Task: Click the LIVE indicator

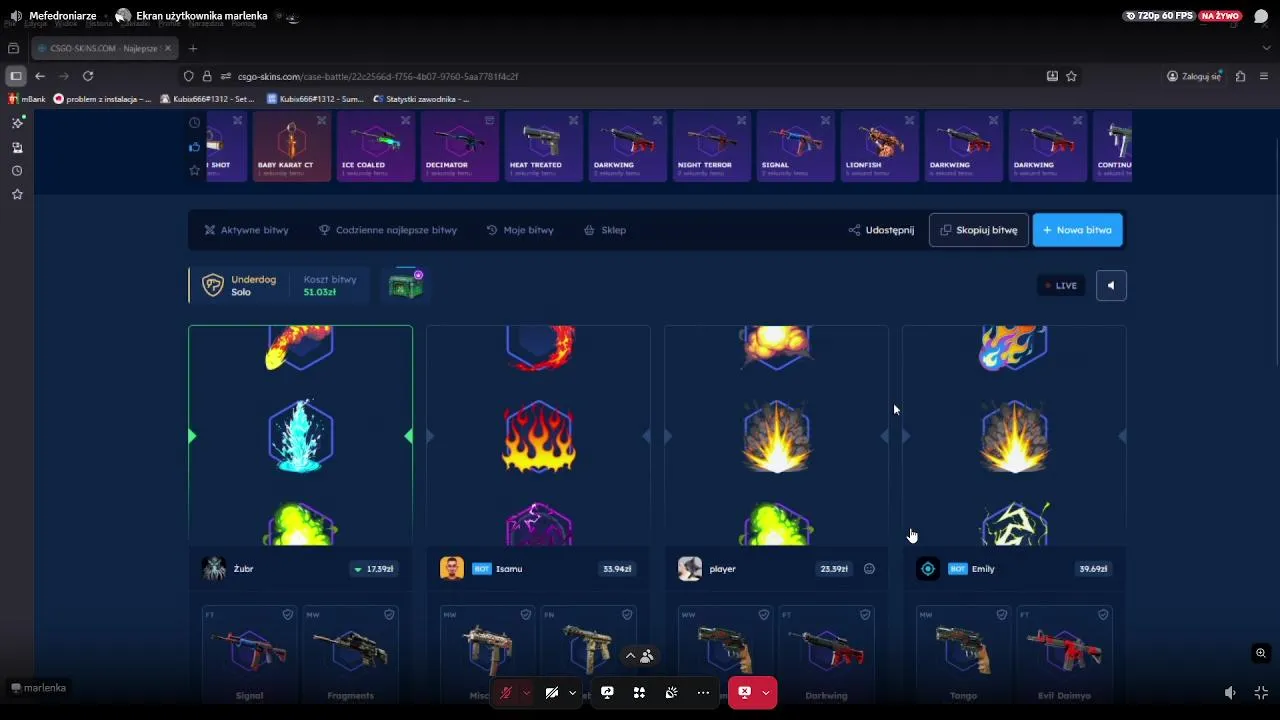Action: (1061, 285)
